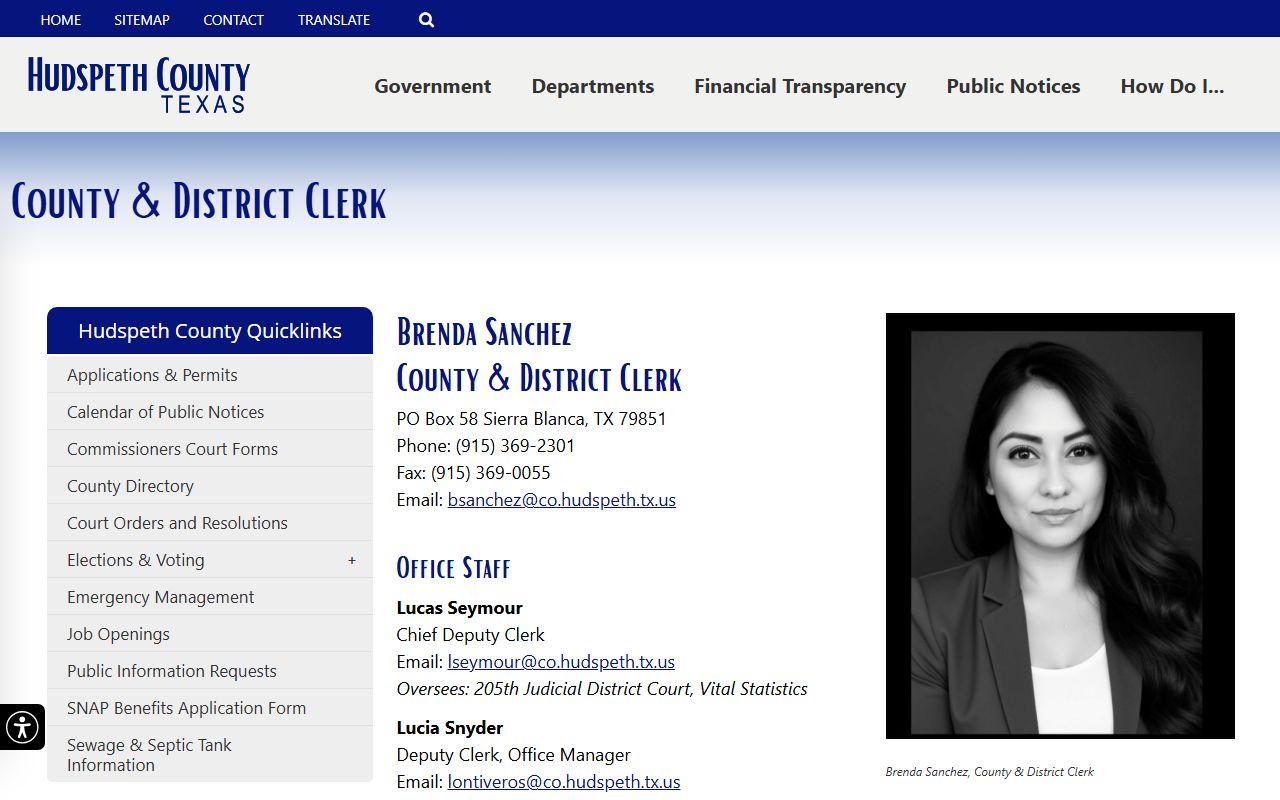
Task: Open the How Do I... menu
Action: [1172, 86]
